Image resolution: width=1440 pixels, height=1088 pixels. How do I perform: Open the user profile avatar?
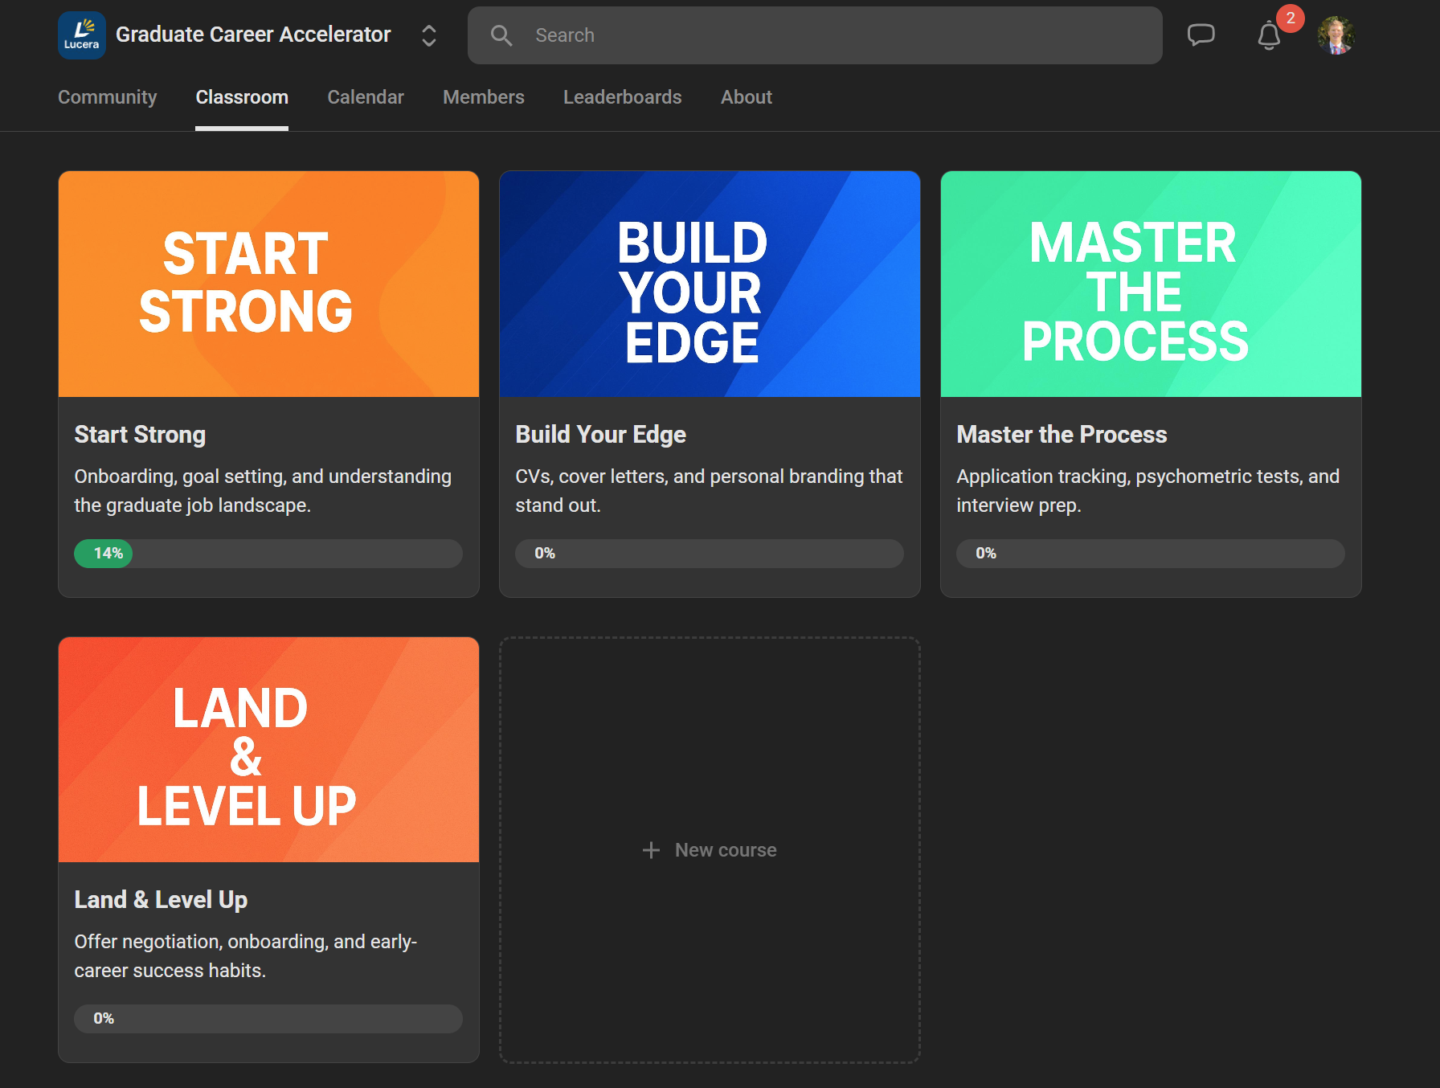point(1336,35)
